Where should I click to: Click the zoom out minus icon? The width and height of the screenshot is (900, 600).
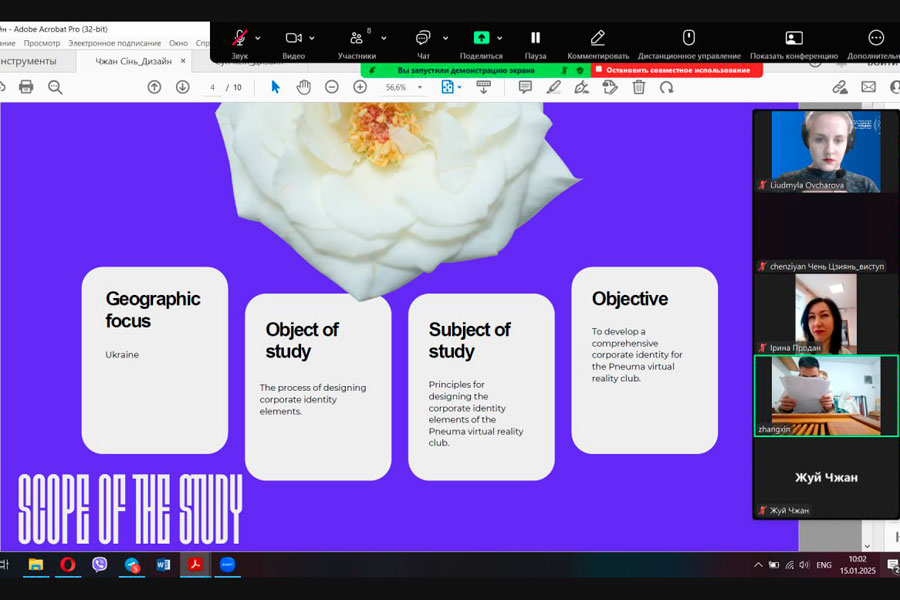tap(332, 88)
